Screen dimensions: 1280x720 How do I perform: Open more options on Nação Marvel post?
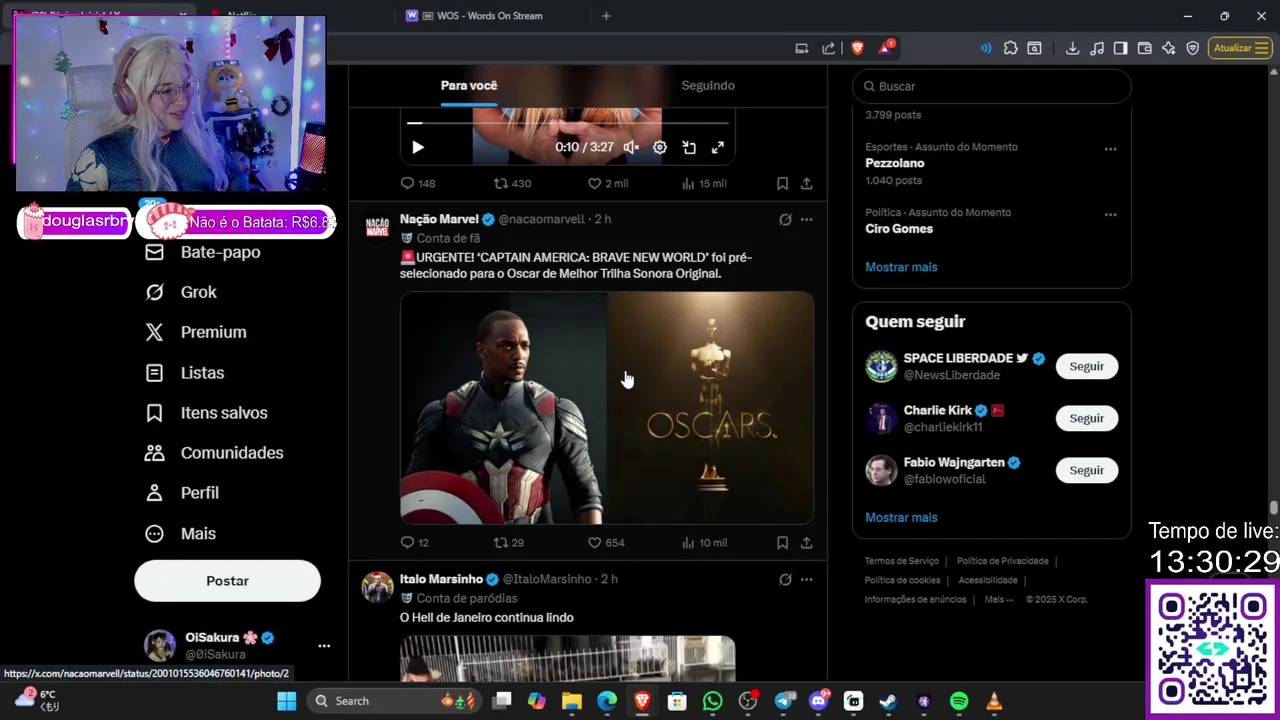click(x=806, y=219)
